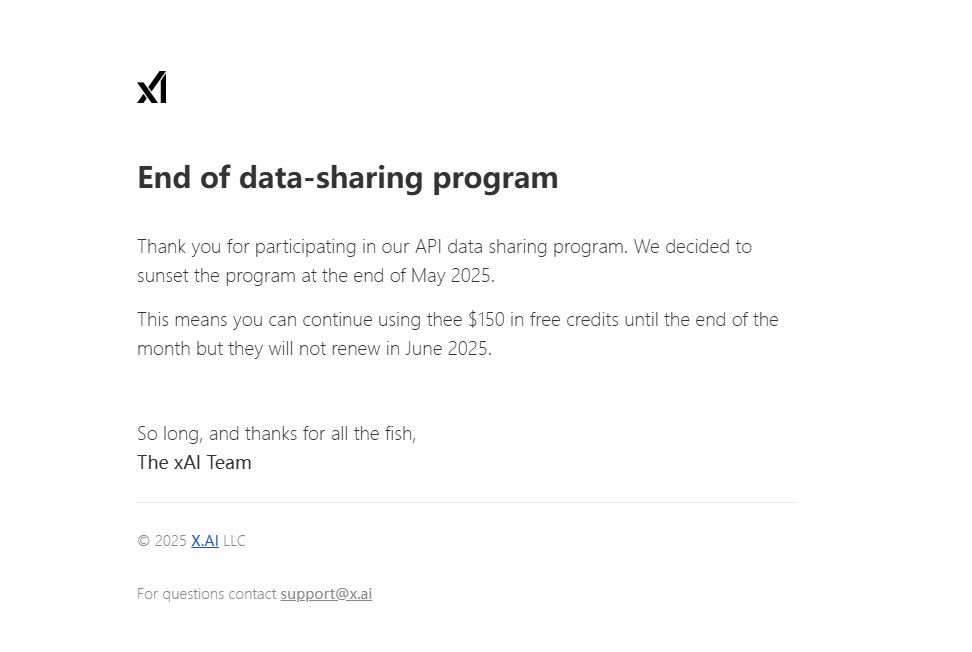Click the "May 2025" date text
Image resolution: width=972 pixels, height=652 pixels.
tap(451, 275)
